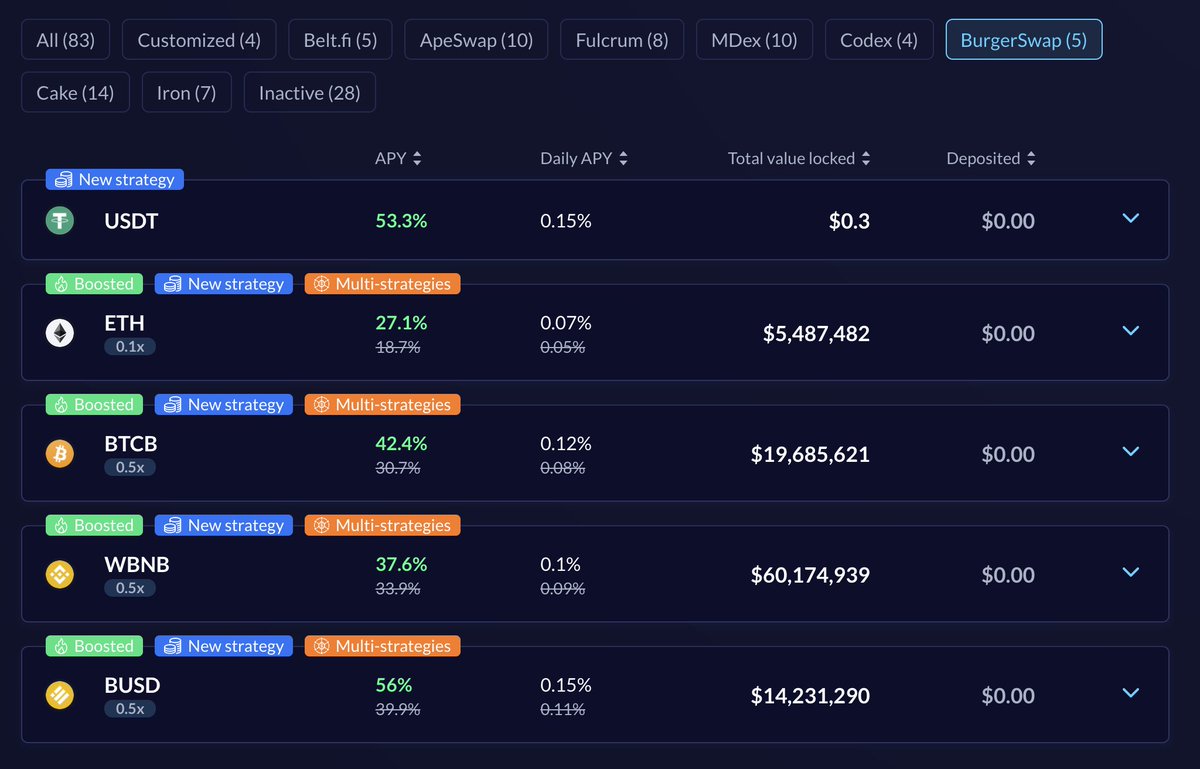1200x769 pixels.
Task: Click the New strategy badge on BTCB row
Action: (x=224, y=404)
